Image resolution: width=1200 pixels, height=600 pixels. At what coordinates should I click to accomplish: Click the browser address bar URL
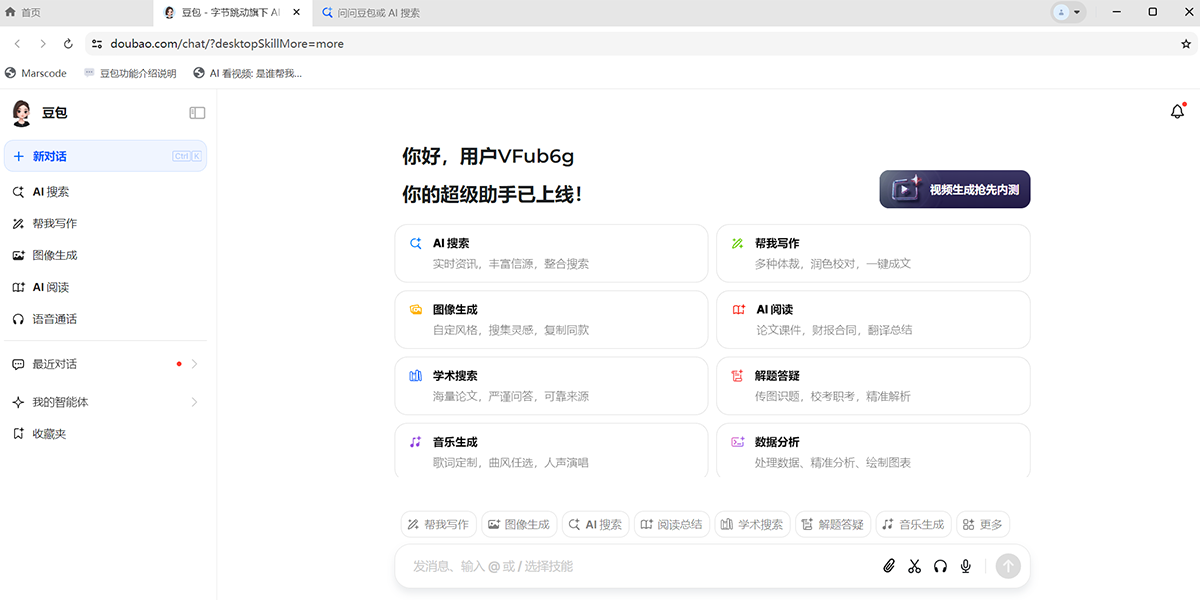[226, 44]
